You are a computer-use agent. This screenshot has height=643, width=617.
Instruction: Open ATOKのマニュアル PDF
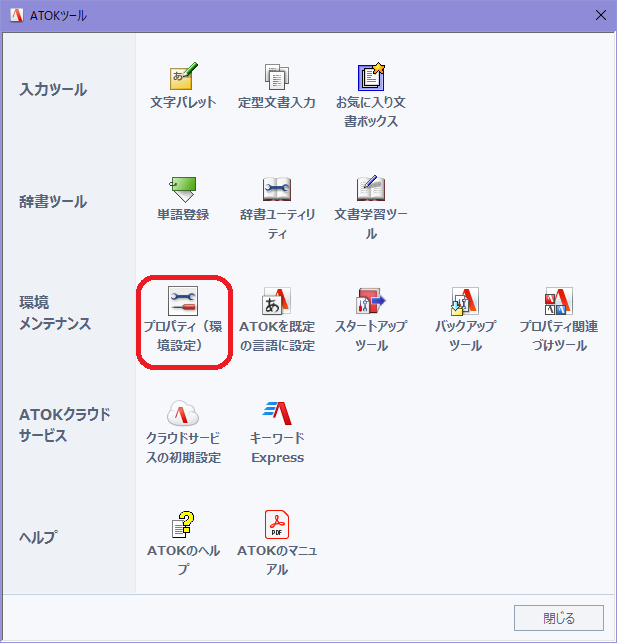point(277,544)
